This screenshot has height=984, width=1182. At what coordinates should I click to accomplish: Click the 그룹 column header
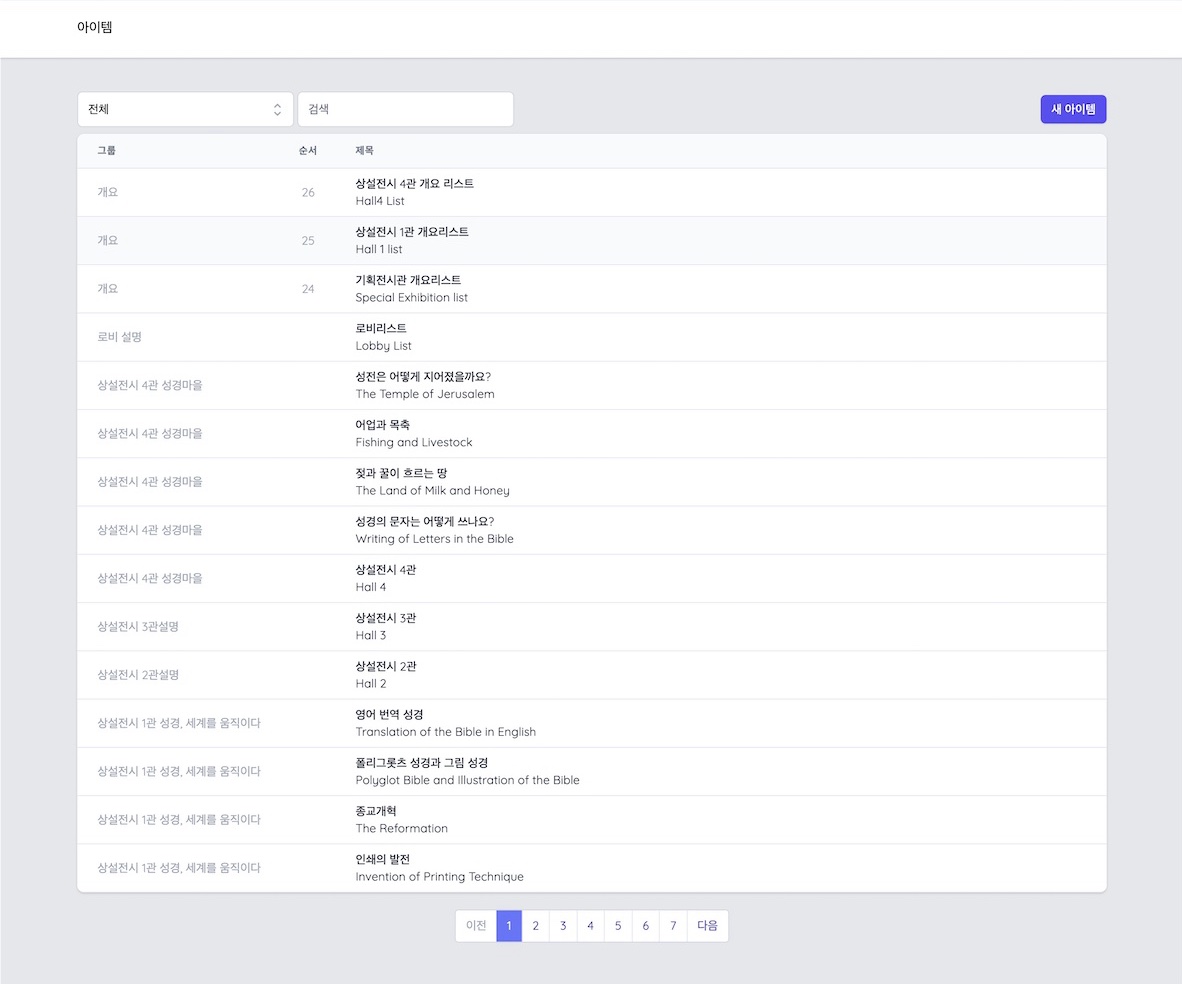point(106,150)
